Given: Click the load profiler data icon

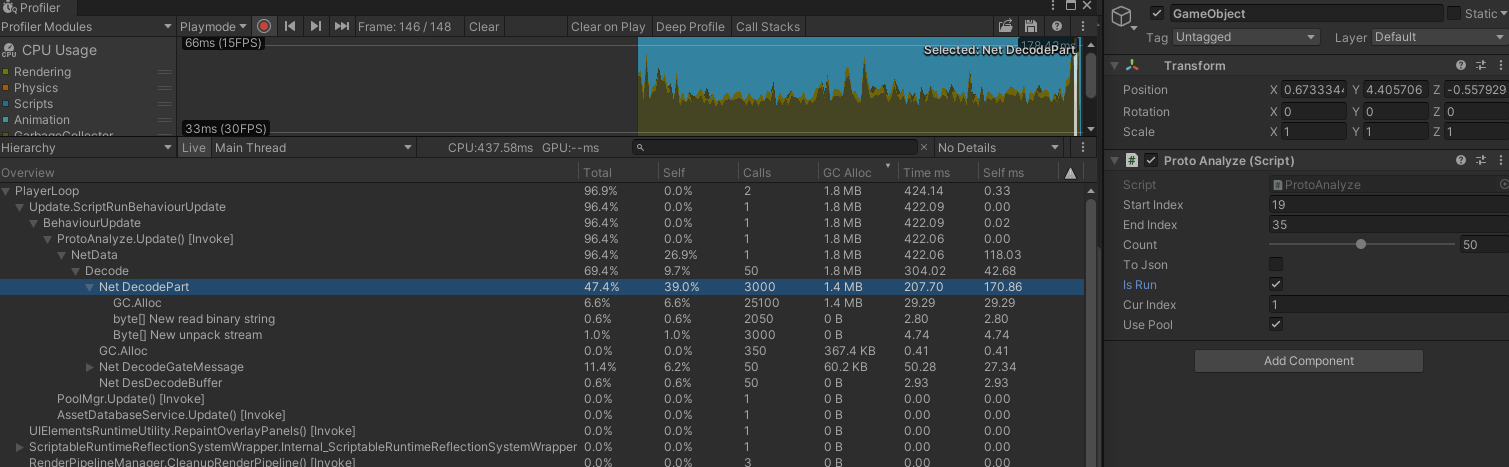Looking at the screenshot, I should (1004, 27).
